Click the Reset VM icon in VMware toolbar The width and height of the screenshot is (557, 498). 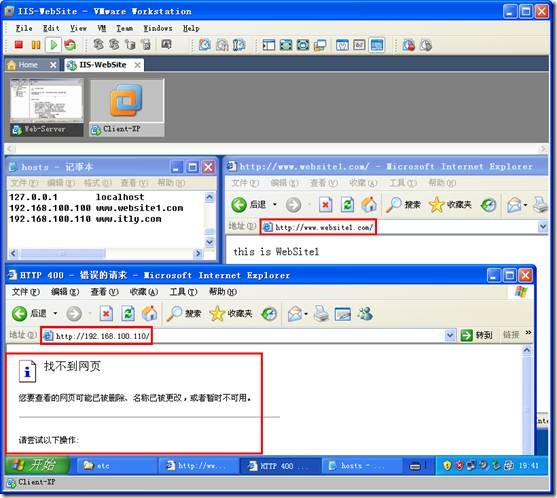click(x=70, y=45)
